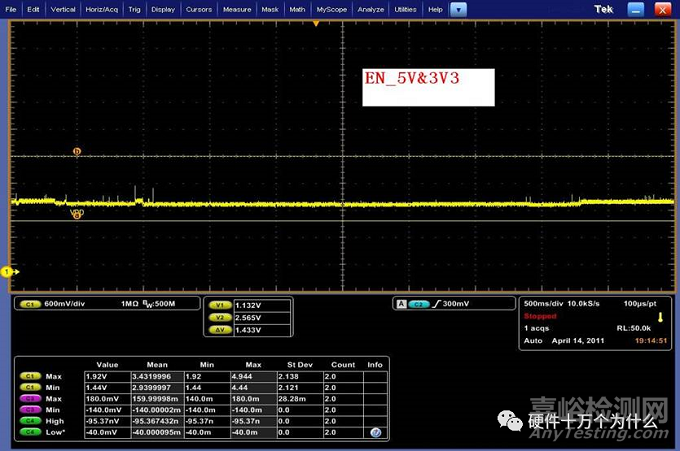
Task: Click the lower horizontal cursor handle
Action: click(x=77, y=214)
